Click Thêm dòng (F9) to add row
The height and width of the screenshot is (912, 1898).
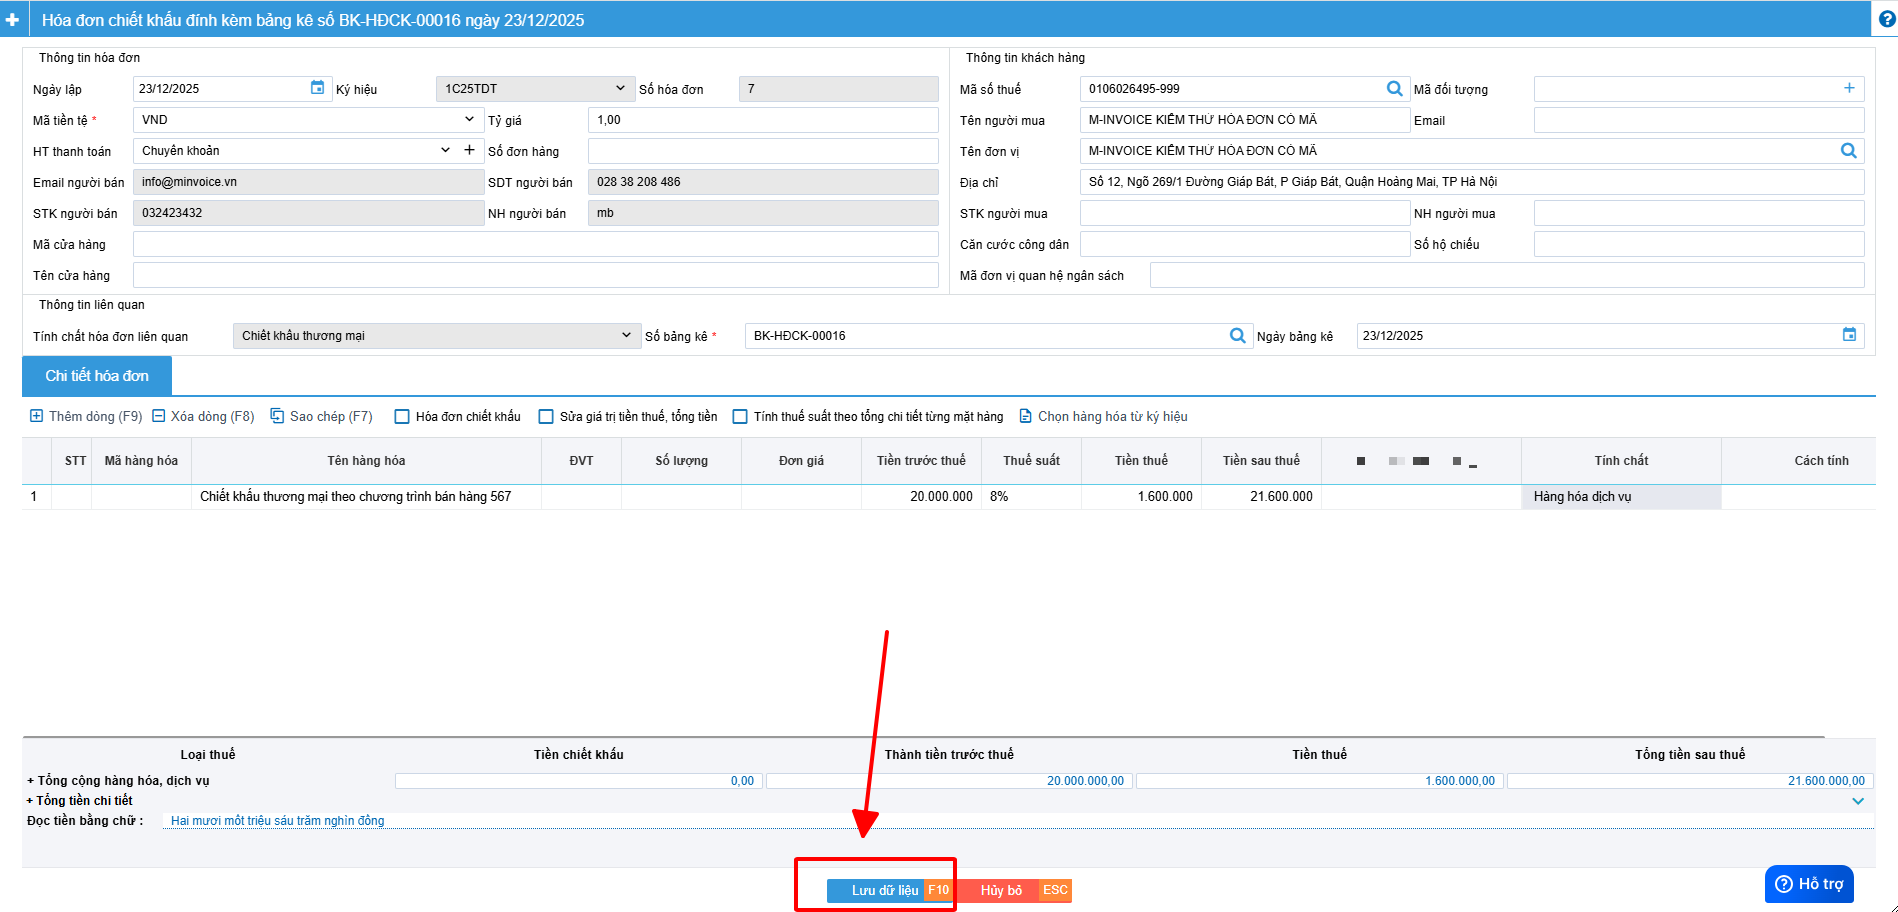86,417
